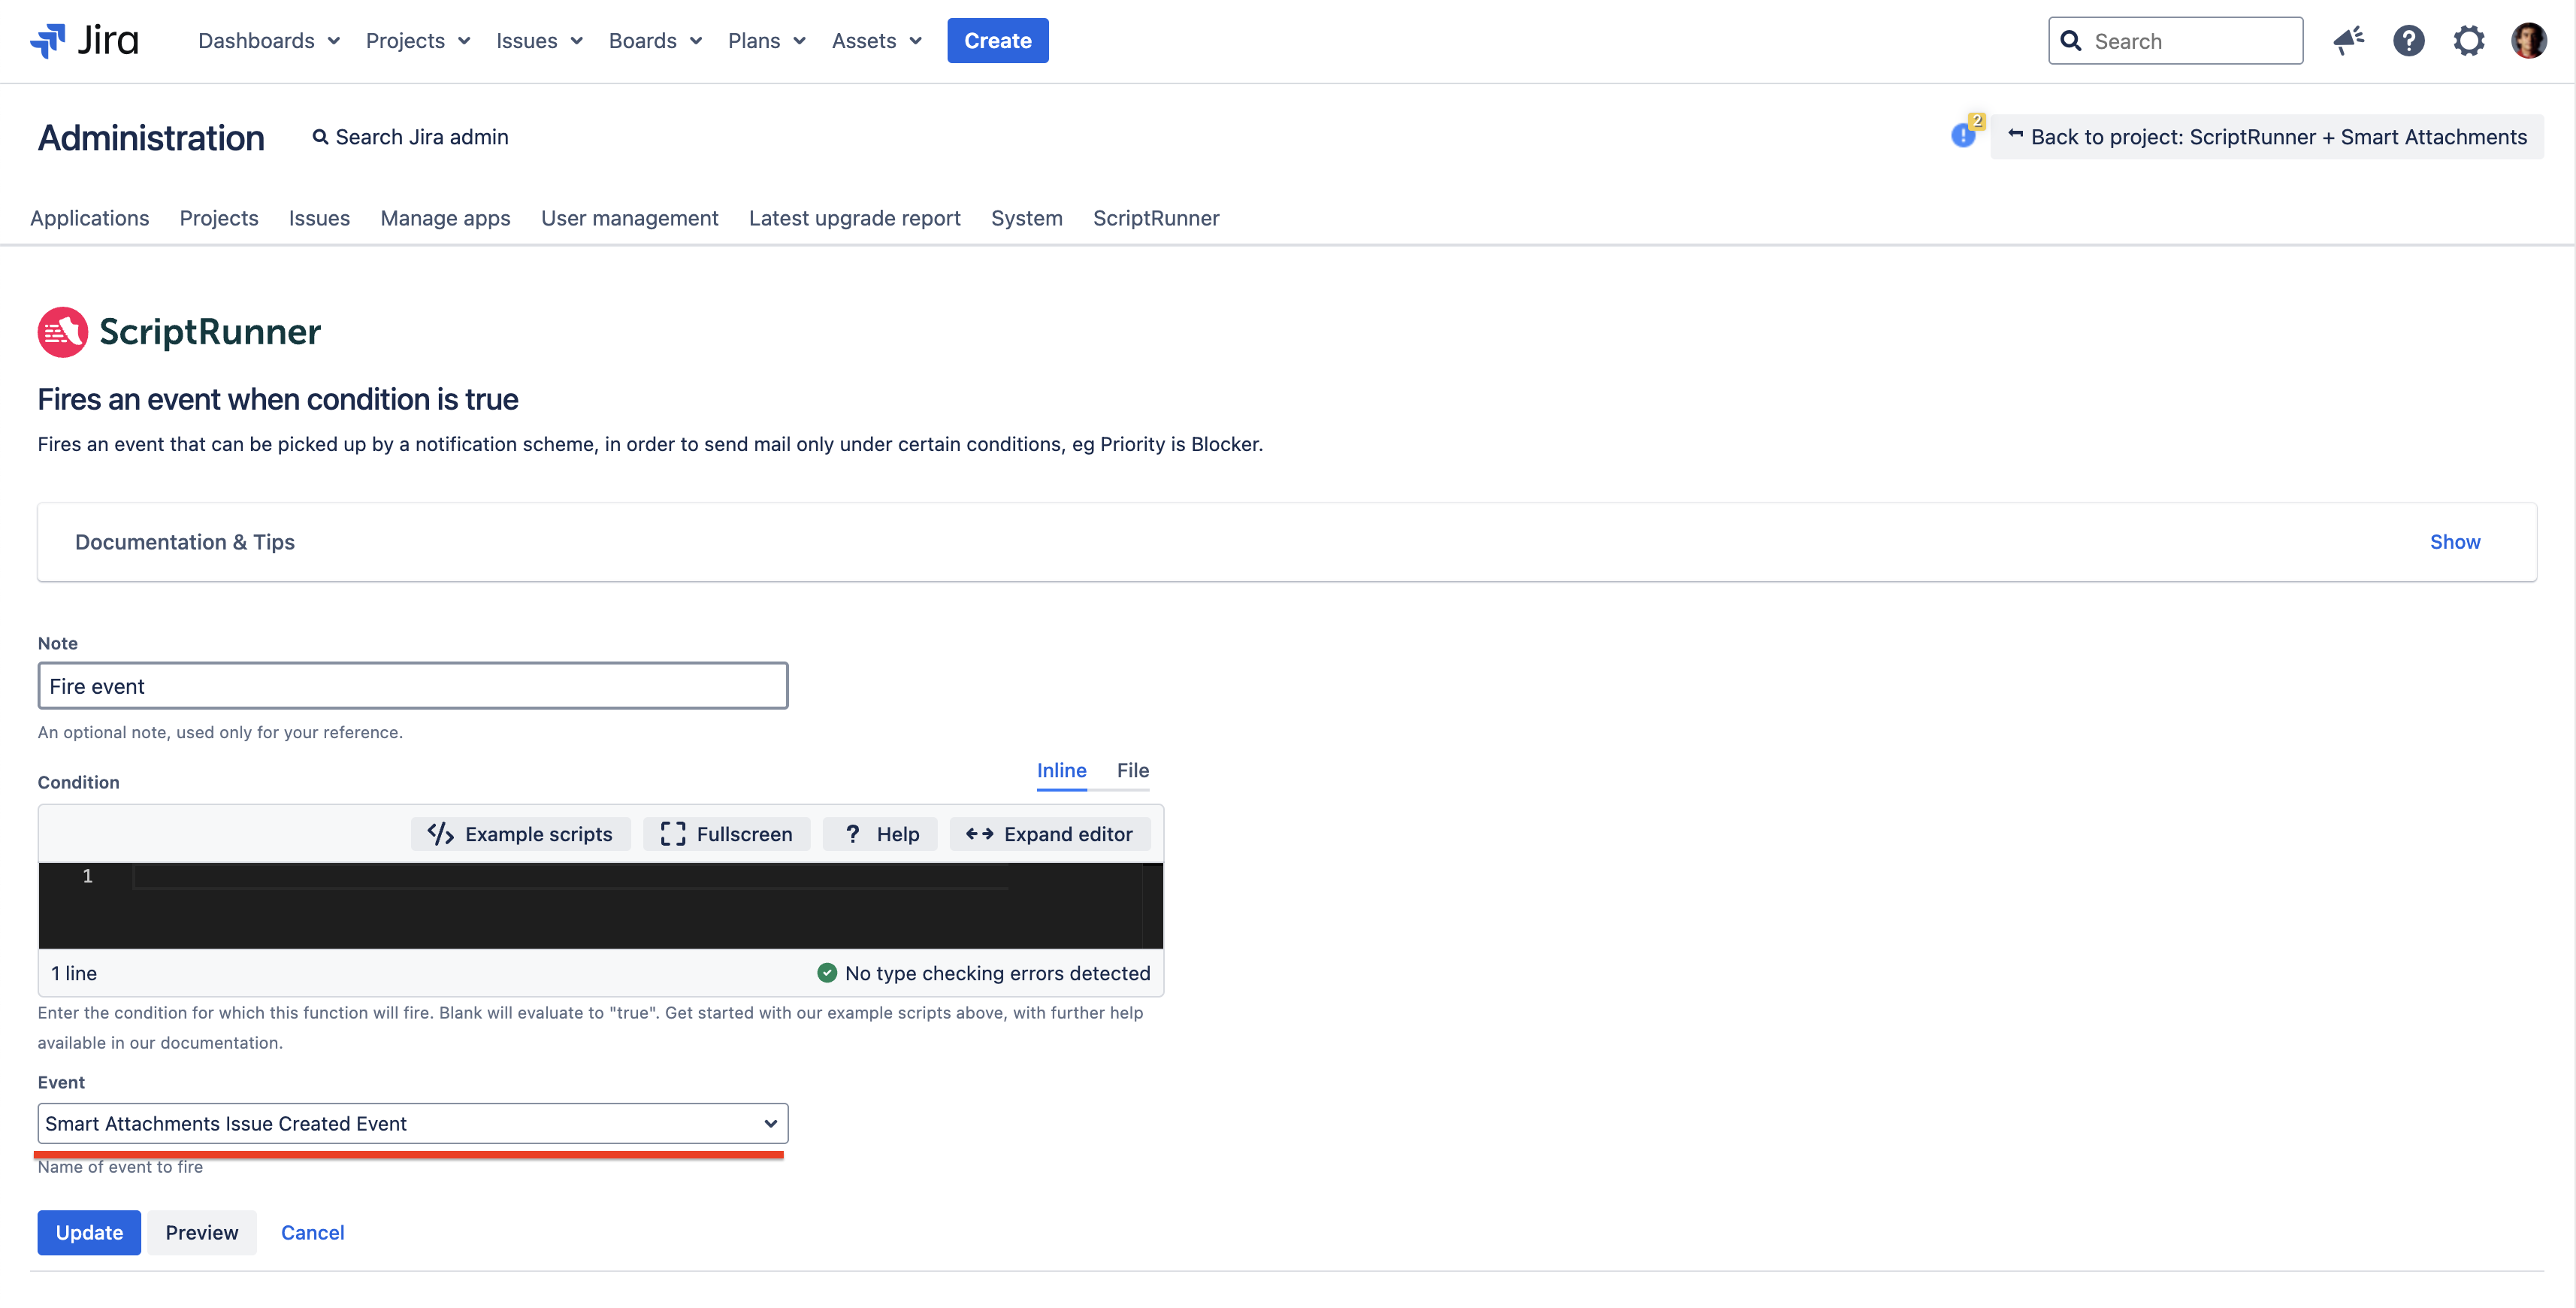
Task: Click the admin notifications alert icon
Action: pos(1964,134)
